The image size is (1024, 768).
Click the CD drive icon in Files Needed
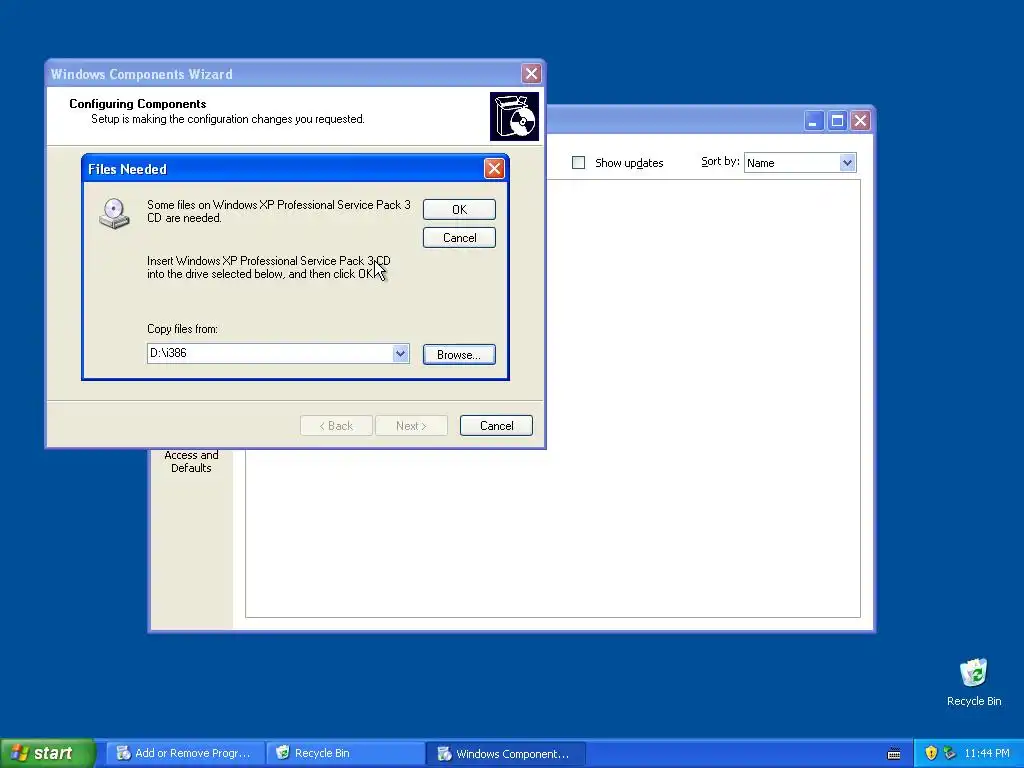[x=114, y=214]
